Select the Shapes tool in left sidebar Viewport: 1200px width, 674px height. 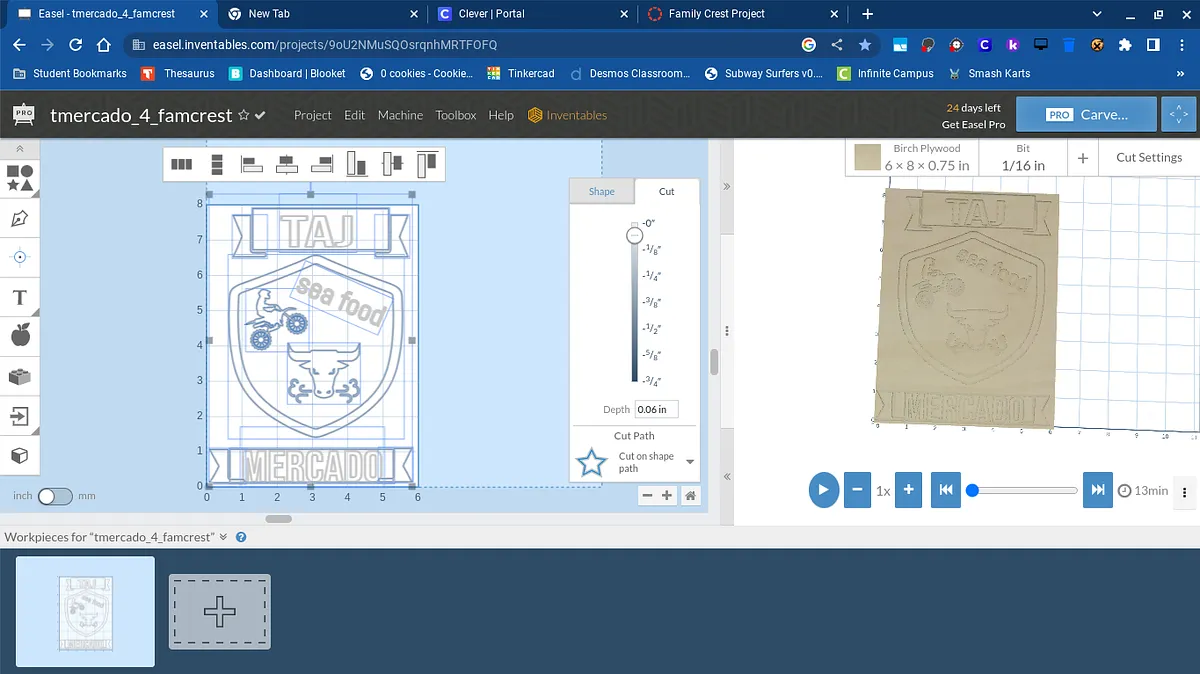click(x=20, y=178)
